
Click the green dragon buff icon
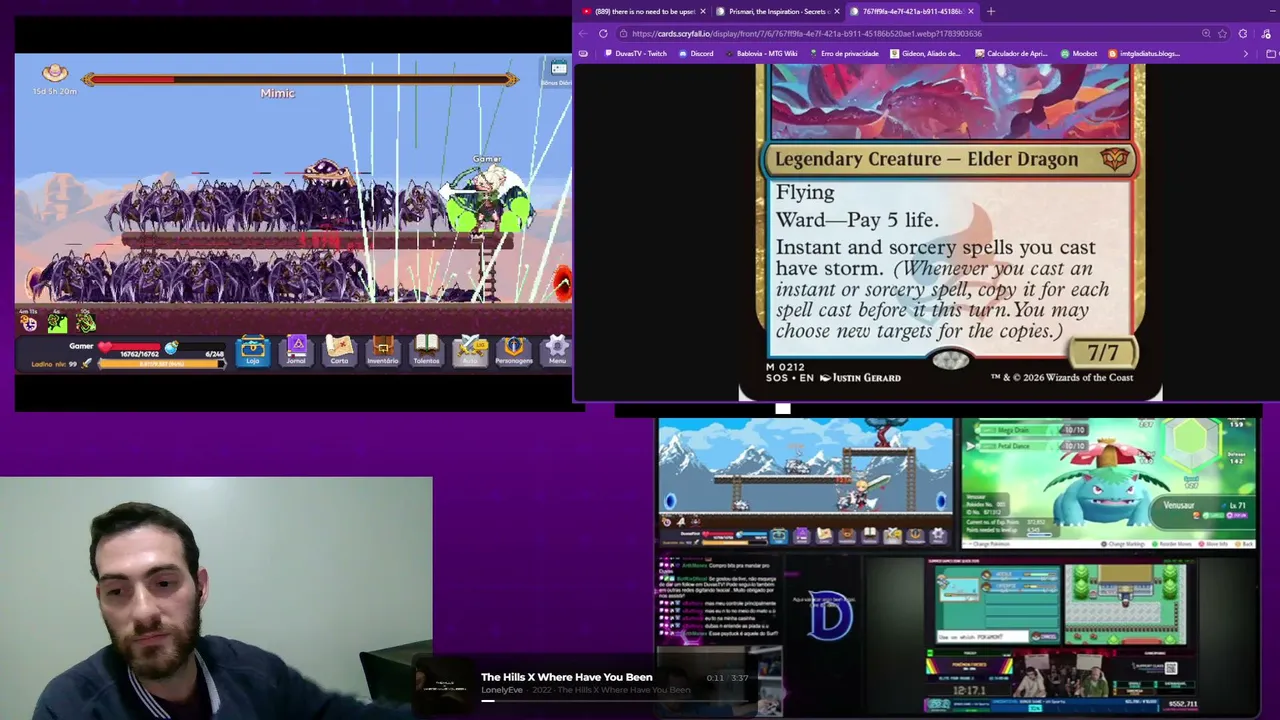click(x=86, y=322)
